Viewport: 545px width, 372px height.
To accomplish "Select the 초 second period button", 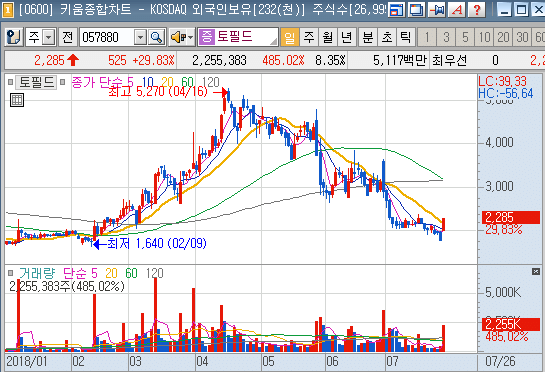I will pyautogui.click(x=387, y=37).
